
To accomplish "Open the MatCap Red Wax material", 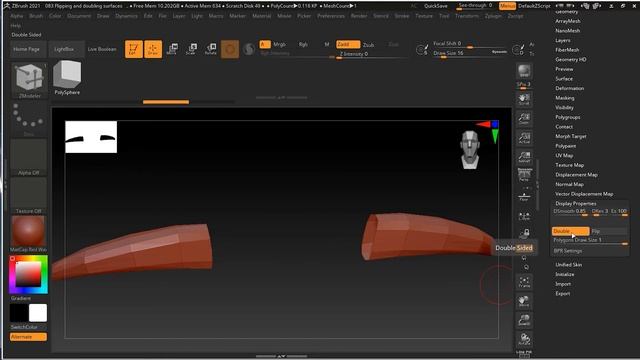I will [x=28, y=234].
